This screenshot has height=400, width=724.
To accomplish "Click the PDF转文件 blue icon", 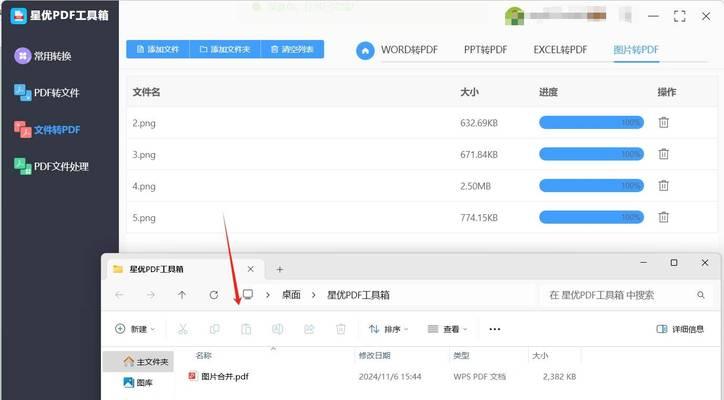I will click(x=23, y=92).
